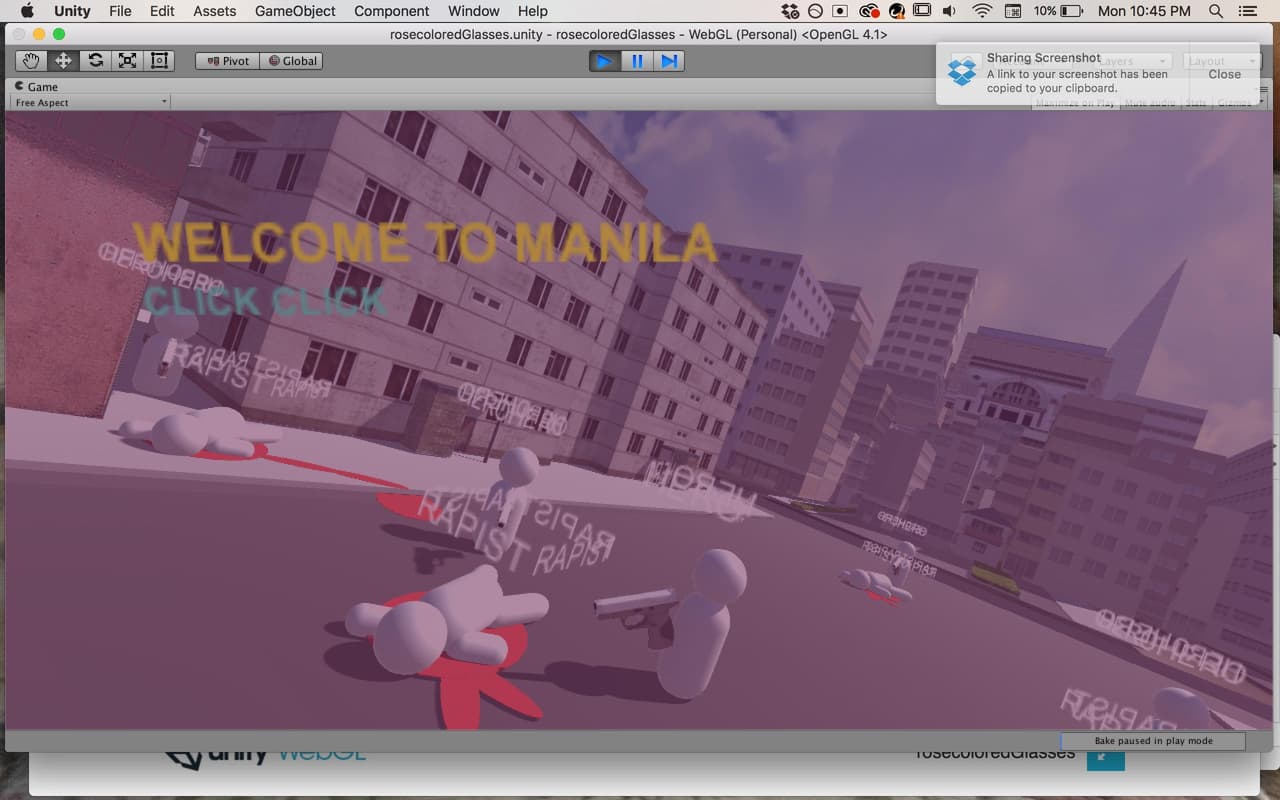Open the Apple menu
The height and width of the screenshot is (800, 1280).
point(27,11)
